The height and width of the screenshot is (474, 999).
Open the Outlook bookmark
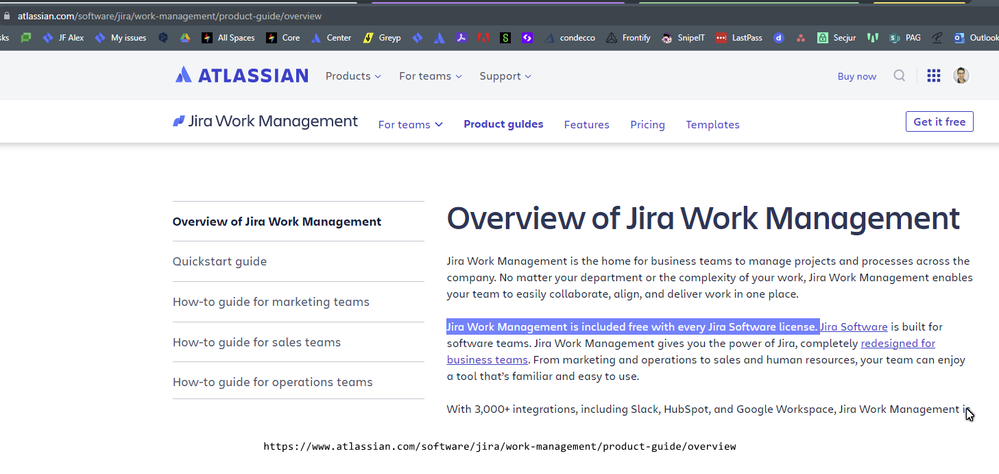point(976,38)
